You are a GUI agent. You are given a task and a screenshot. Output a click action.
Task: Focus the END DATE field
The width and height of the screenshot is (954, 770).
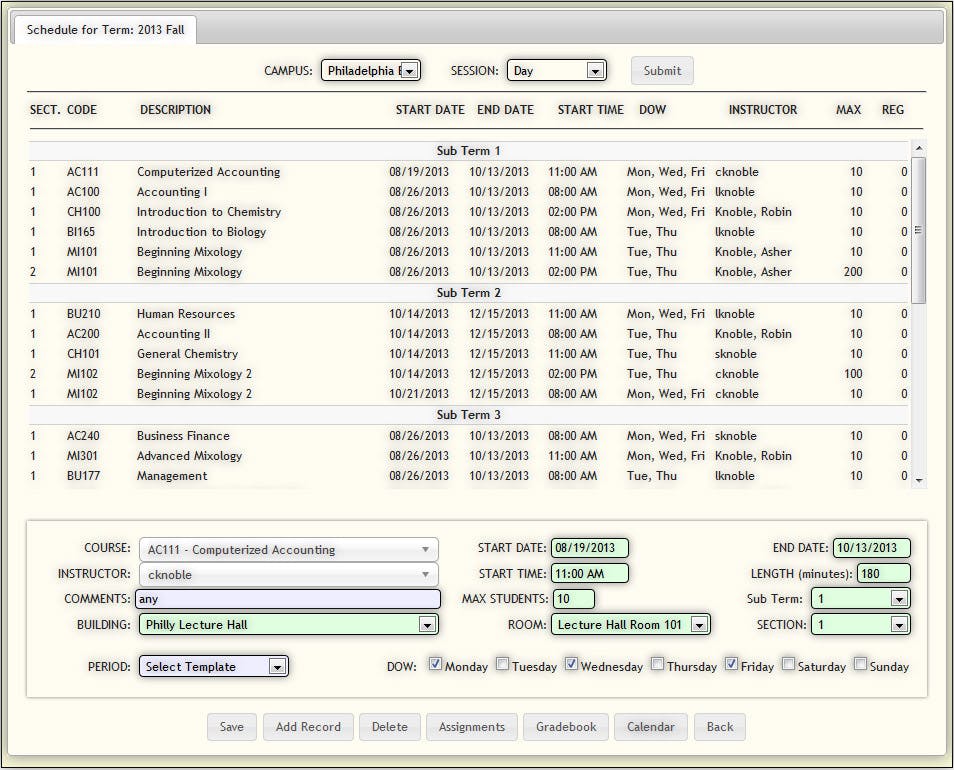click(x=871, y=548)
